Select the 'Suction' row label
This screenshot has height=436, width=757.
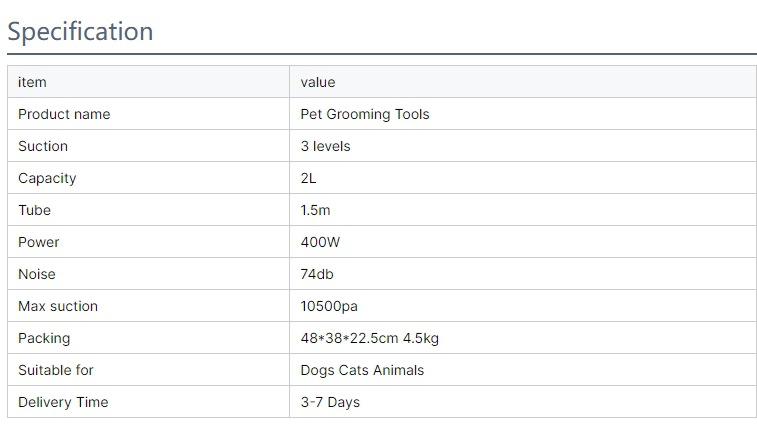pos(43,146)
